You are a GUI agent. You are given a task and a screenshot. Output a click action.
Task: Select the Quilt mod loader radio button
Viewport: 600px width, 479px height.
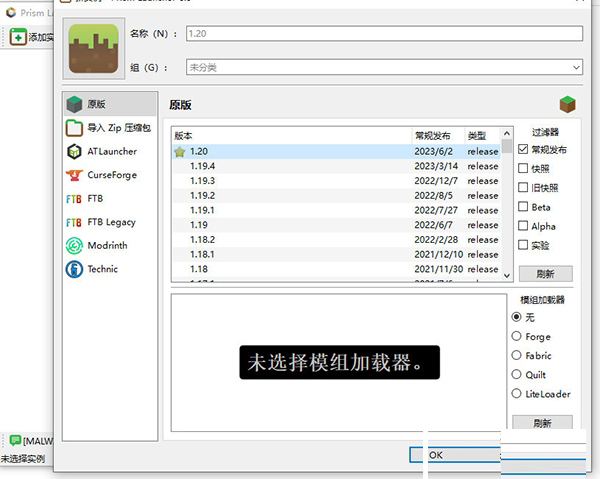pos(517,374)
